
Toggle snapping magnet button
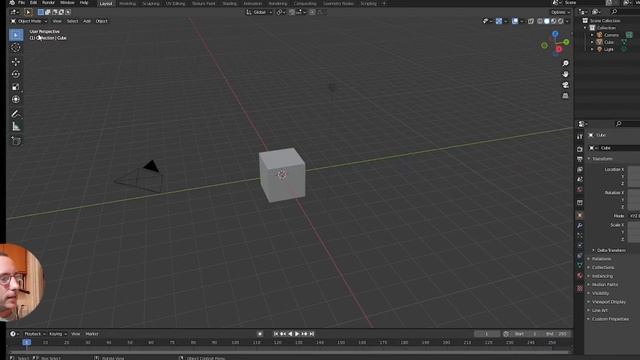[x=292, y=12]
